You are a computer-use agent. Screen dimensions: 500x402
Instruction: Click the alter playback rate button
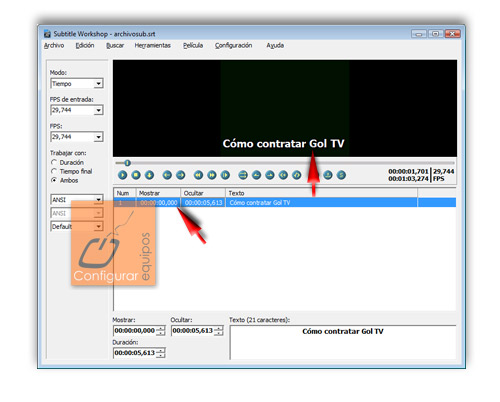pos(226,175)
